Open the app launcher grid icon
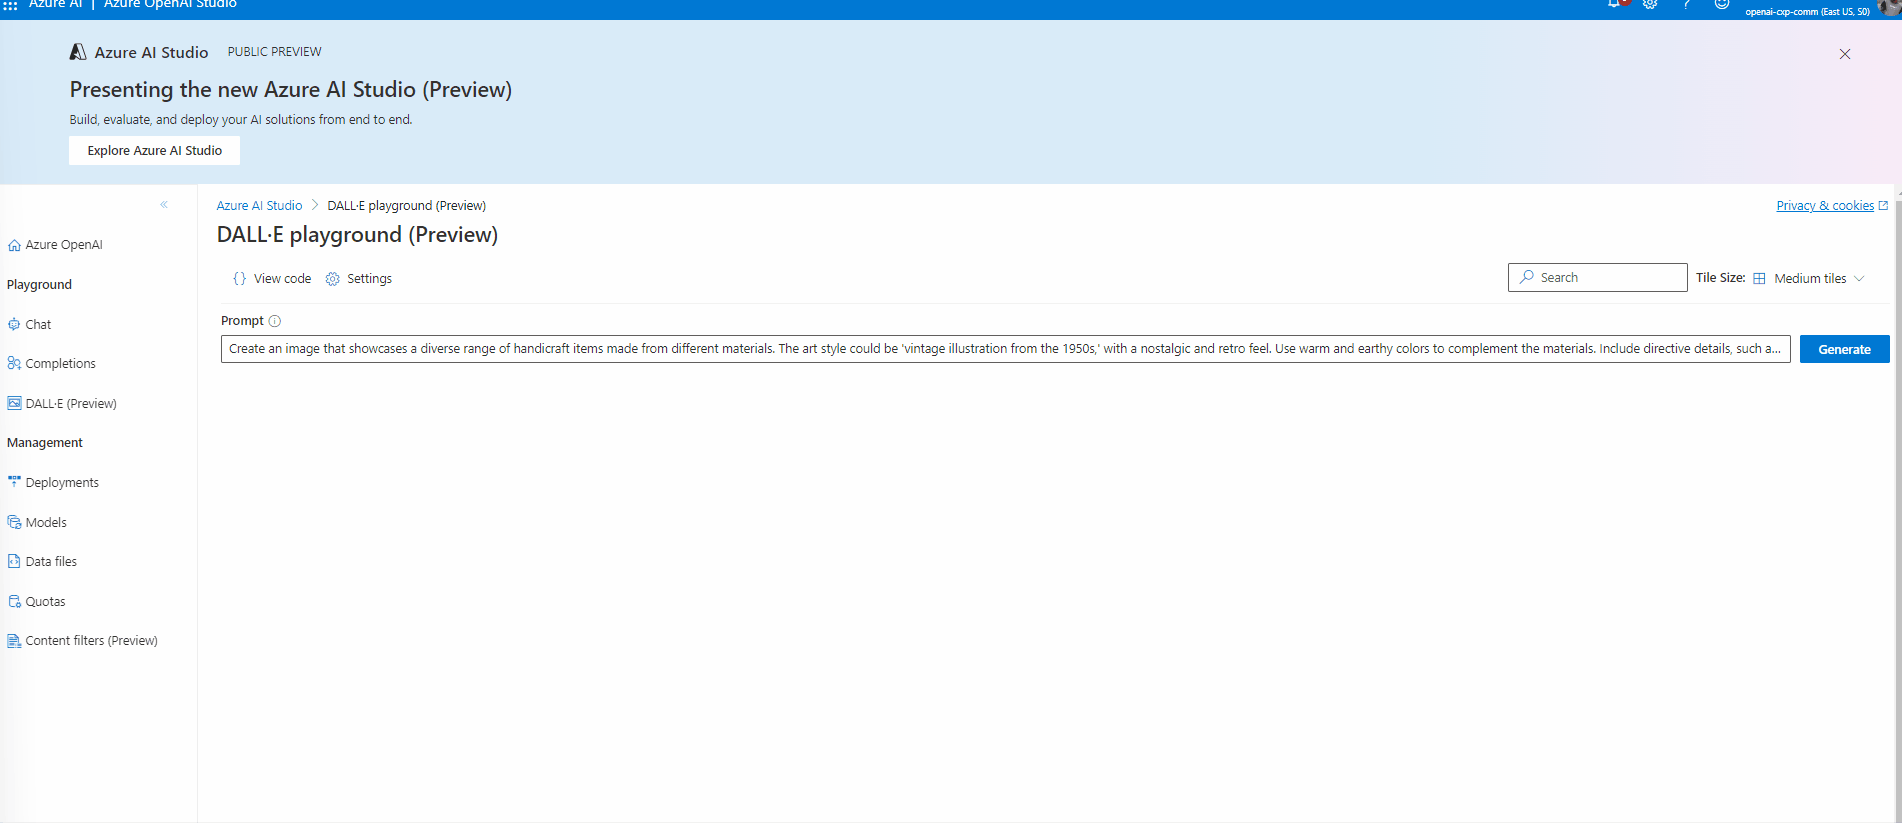Viewport: 1902px width, 823px height. tap(10, 5)
